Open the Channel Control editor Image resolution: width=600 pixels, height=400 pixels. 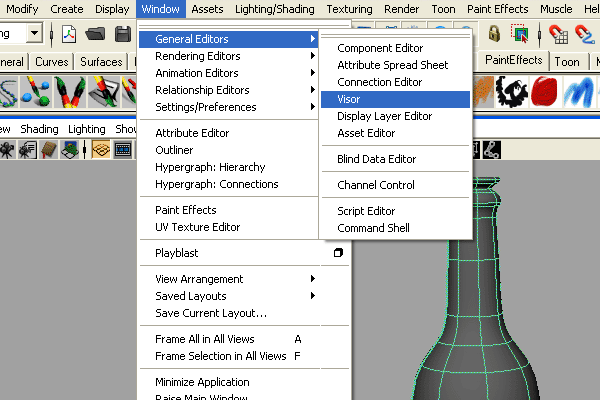[395, 185]
